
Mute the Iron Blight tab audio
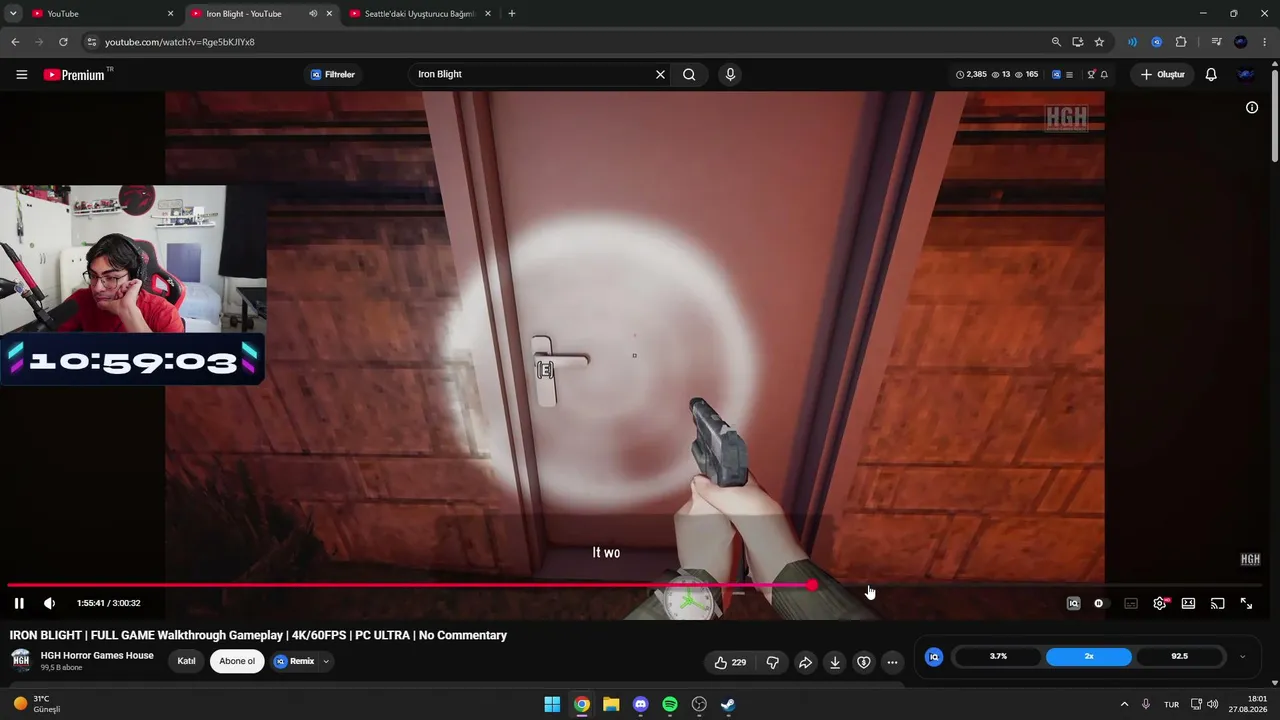click(313, 14)
